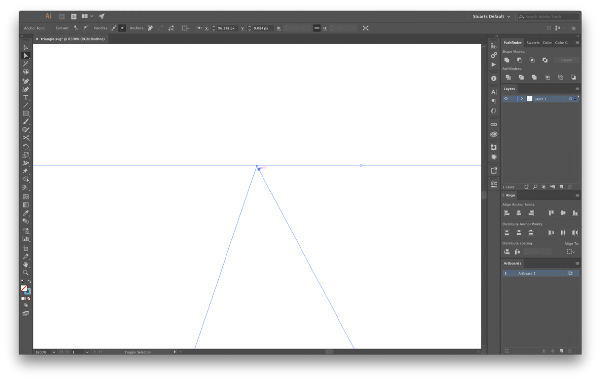
Task: Select the Lasso tool
Action: point(26,72)
